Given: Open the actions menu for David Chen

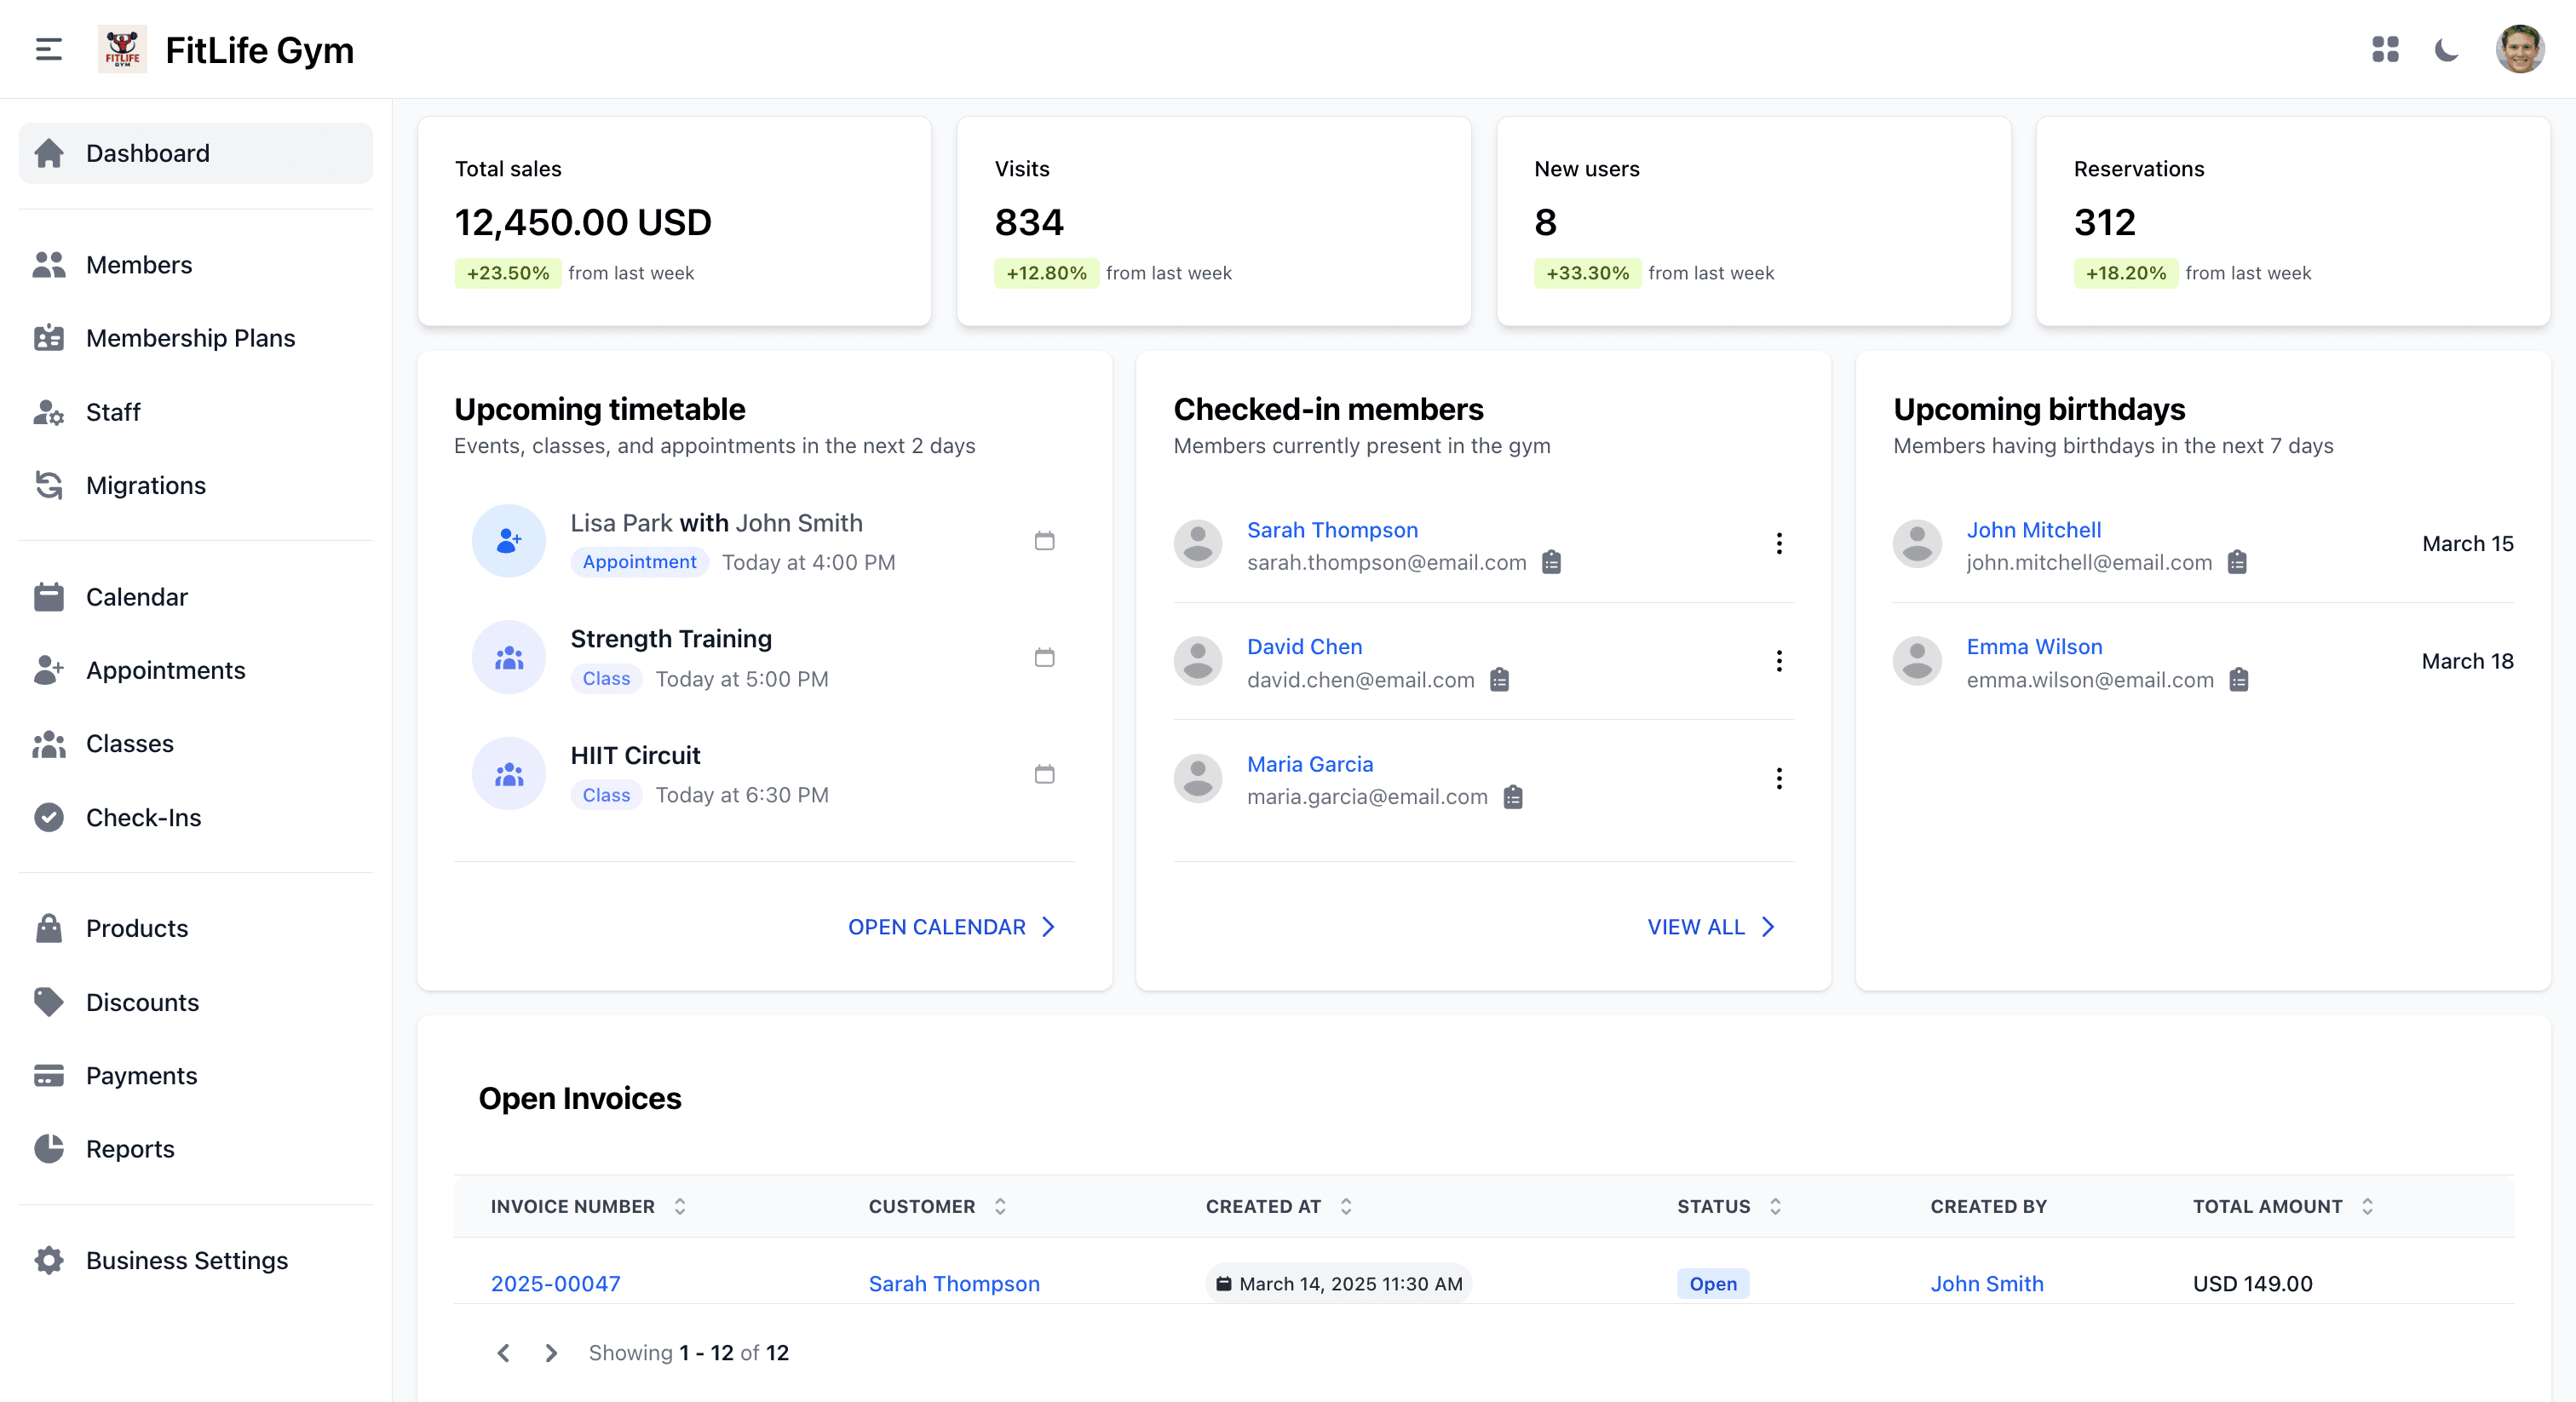Looking at the screenshot, I should tap(1779, 661).
